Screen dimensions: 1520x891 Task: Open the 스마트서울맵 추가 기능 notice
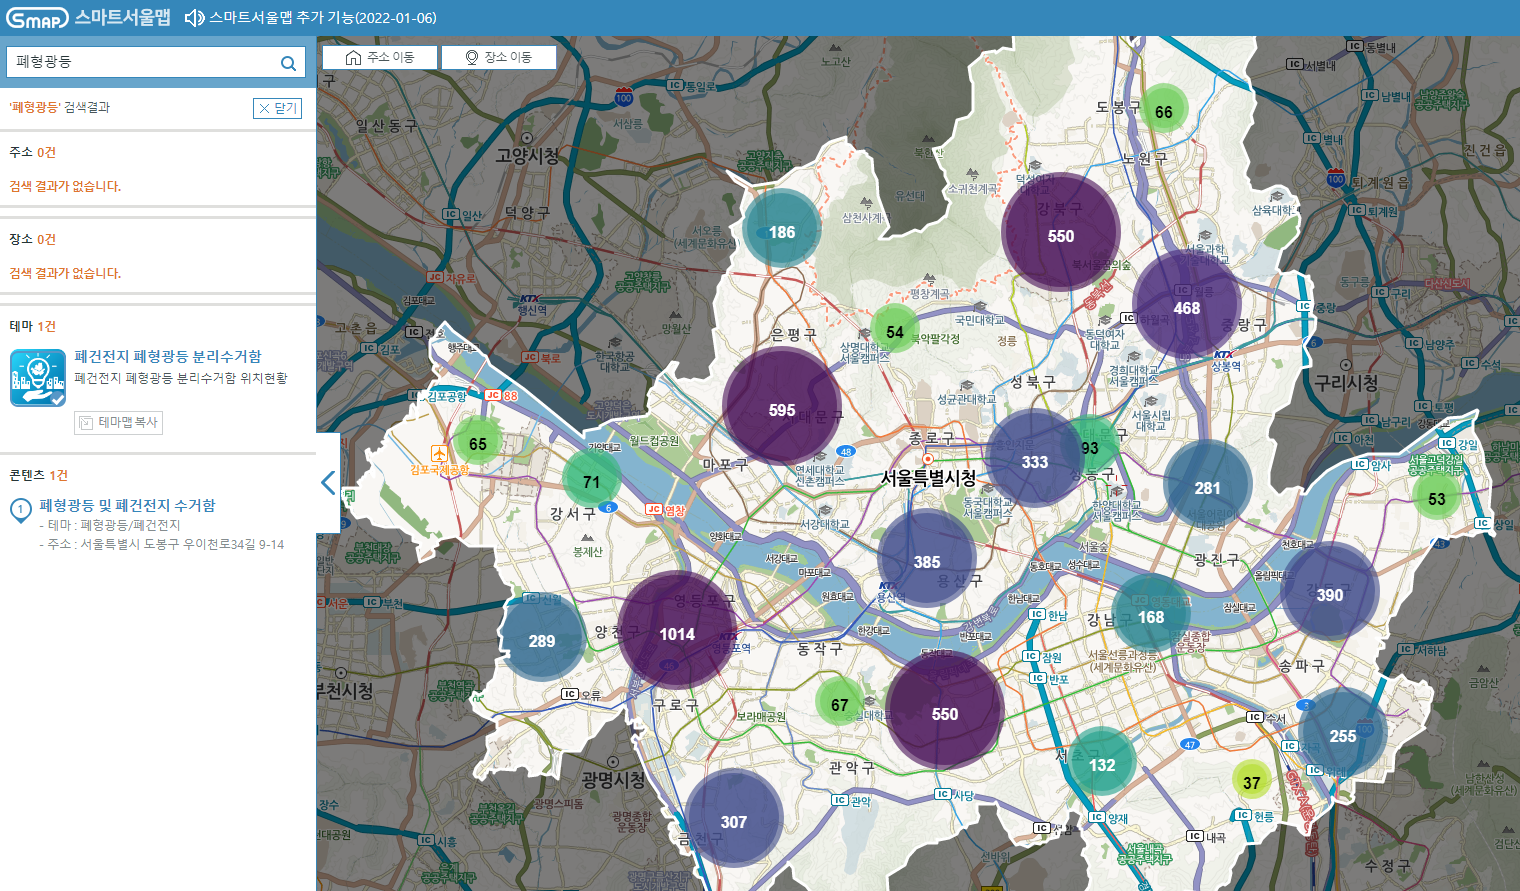coord(323,18)
